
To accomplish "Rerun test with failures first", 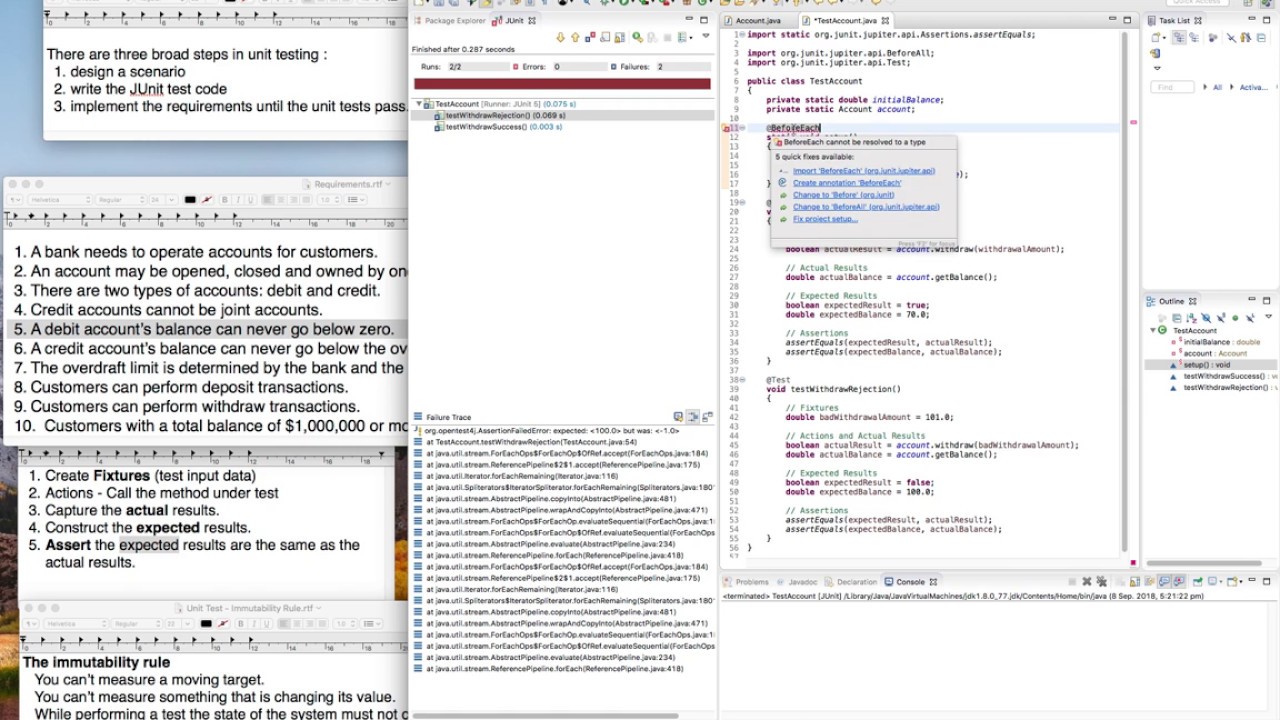I will coord(652,37).
